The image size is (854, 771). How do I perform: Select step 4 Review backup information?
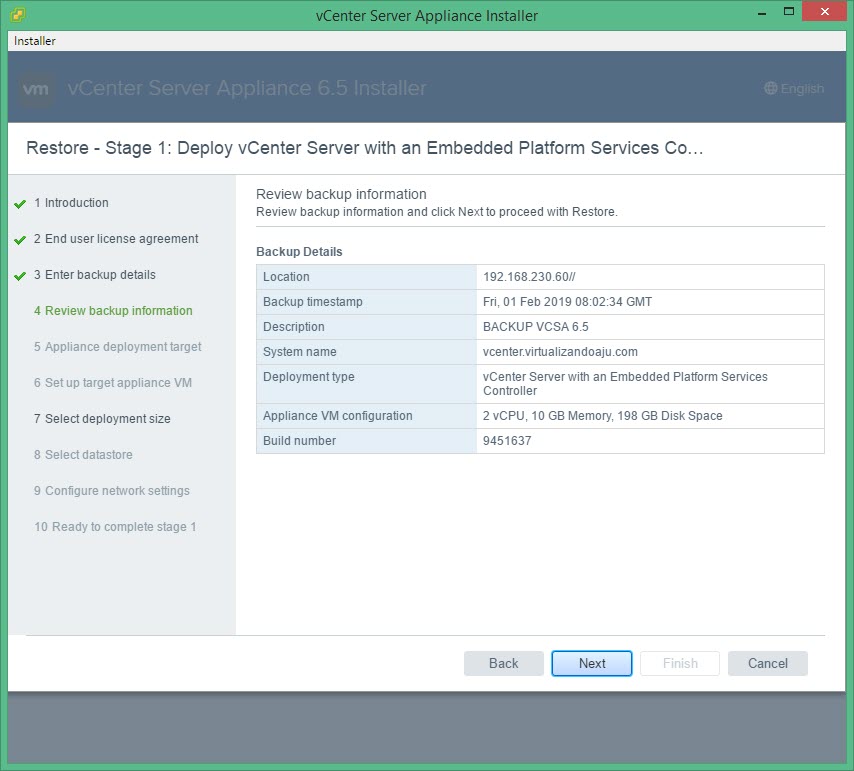[118, 311]
